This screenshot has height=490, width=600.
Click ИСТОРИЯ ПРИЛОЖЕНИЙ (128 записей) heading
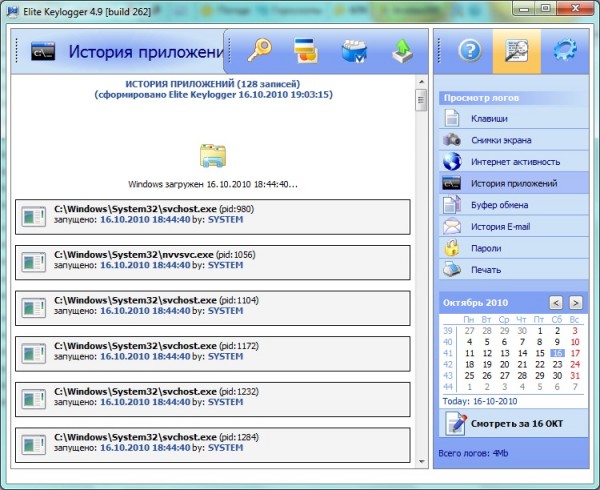pyautogui.click(x=213, y=84)
